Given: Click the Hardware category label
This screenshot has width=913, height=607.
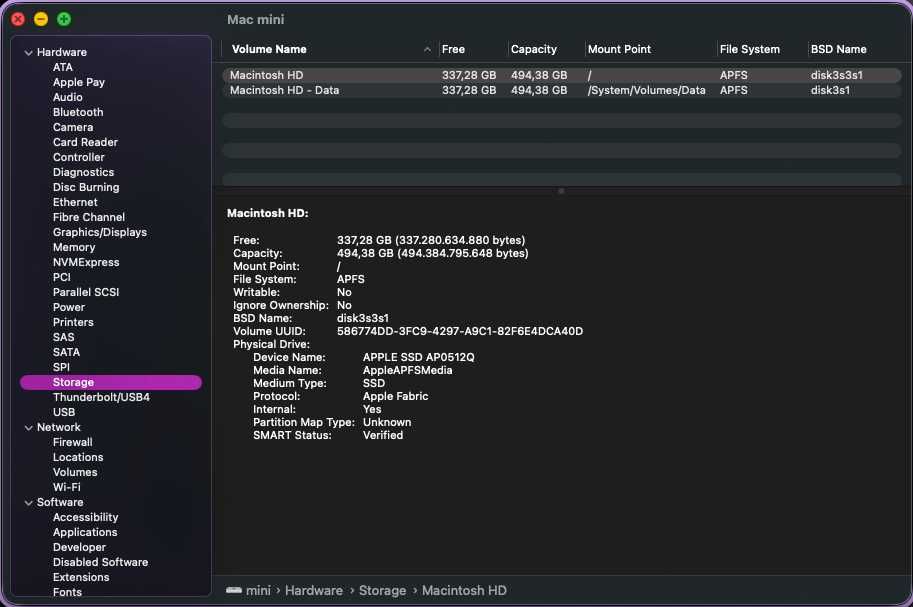Looking at the screenshot, I should coord(62,52).
